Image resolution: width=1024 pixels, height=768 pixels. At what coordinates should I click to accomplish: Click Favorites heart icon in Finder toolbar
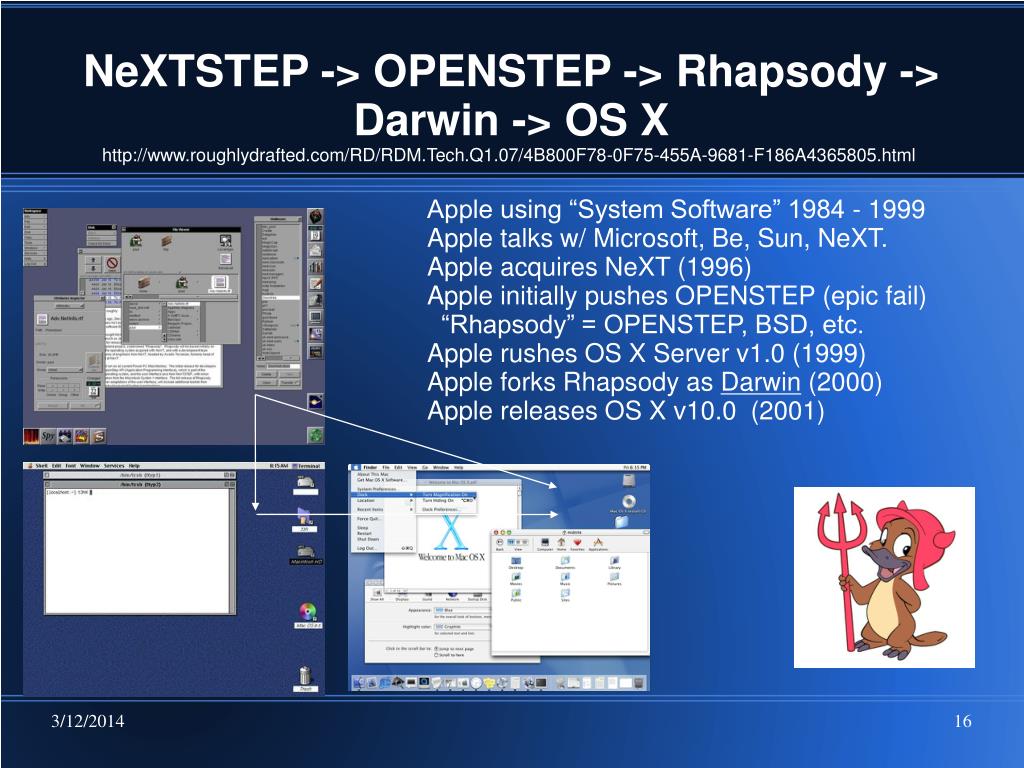pyautogui.click(x=577, y=544)
